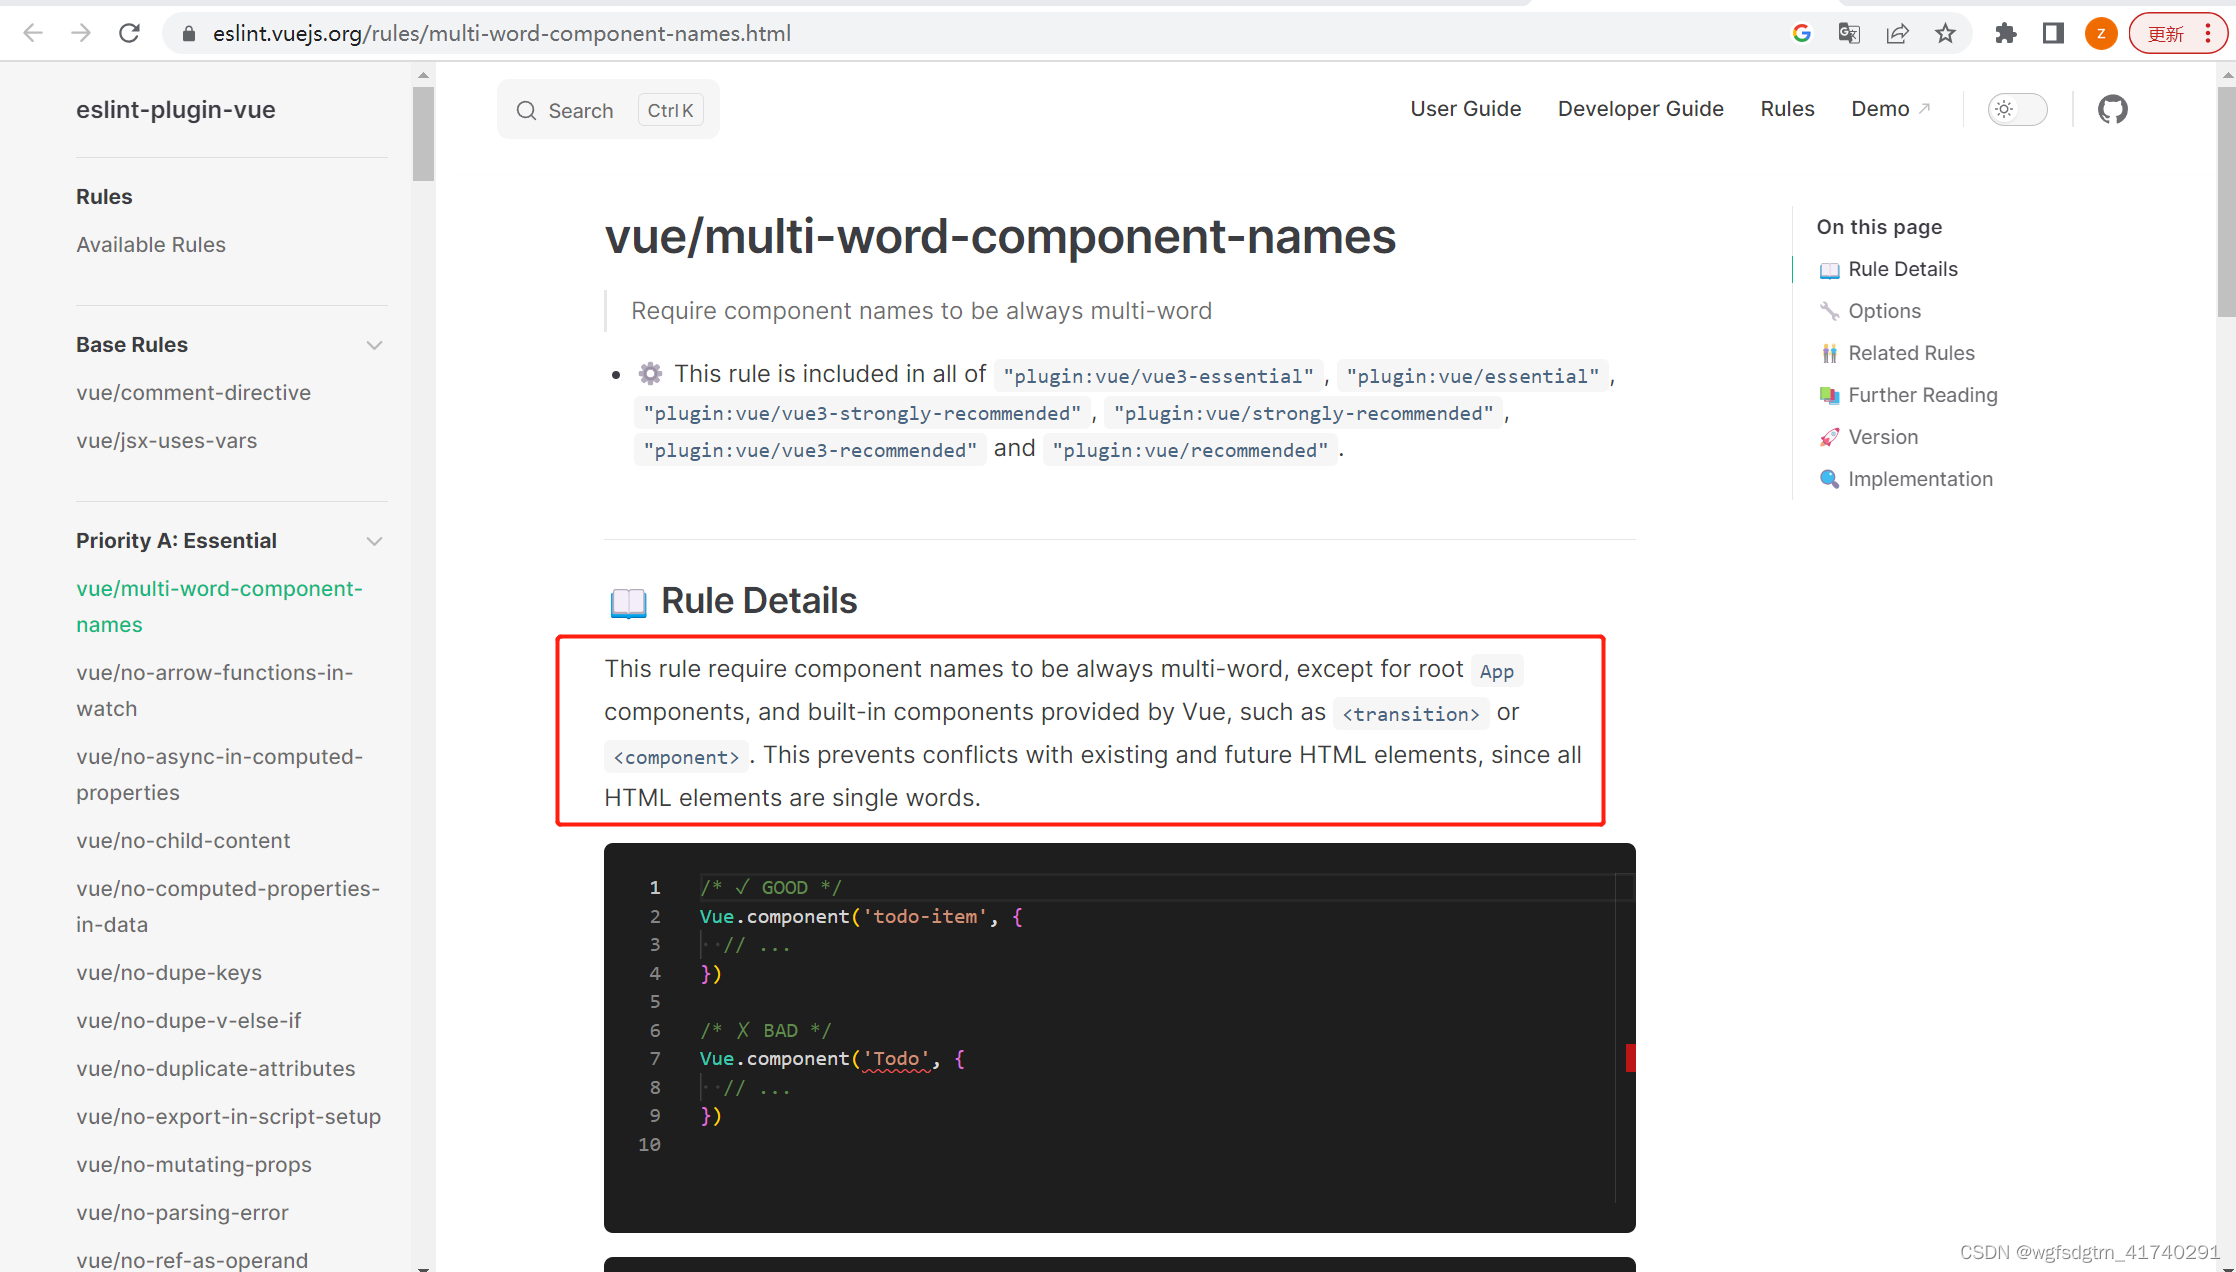The image size is (2236, 1272).
Task: Click the Implementation on-page anchor
Action: click(x=1920, y=478)
